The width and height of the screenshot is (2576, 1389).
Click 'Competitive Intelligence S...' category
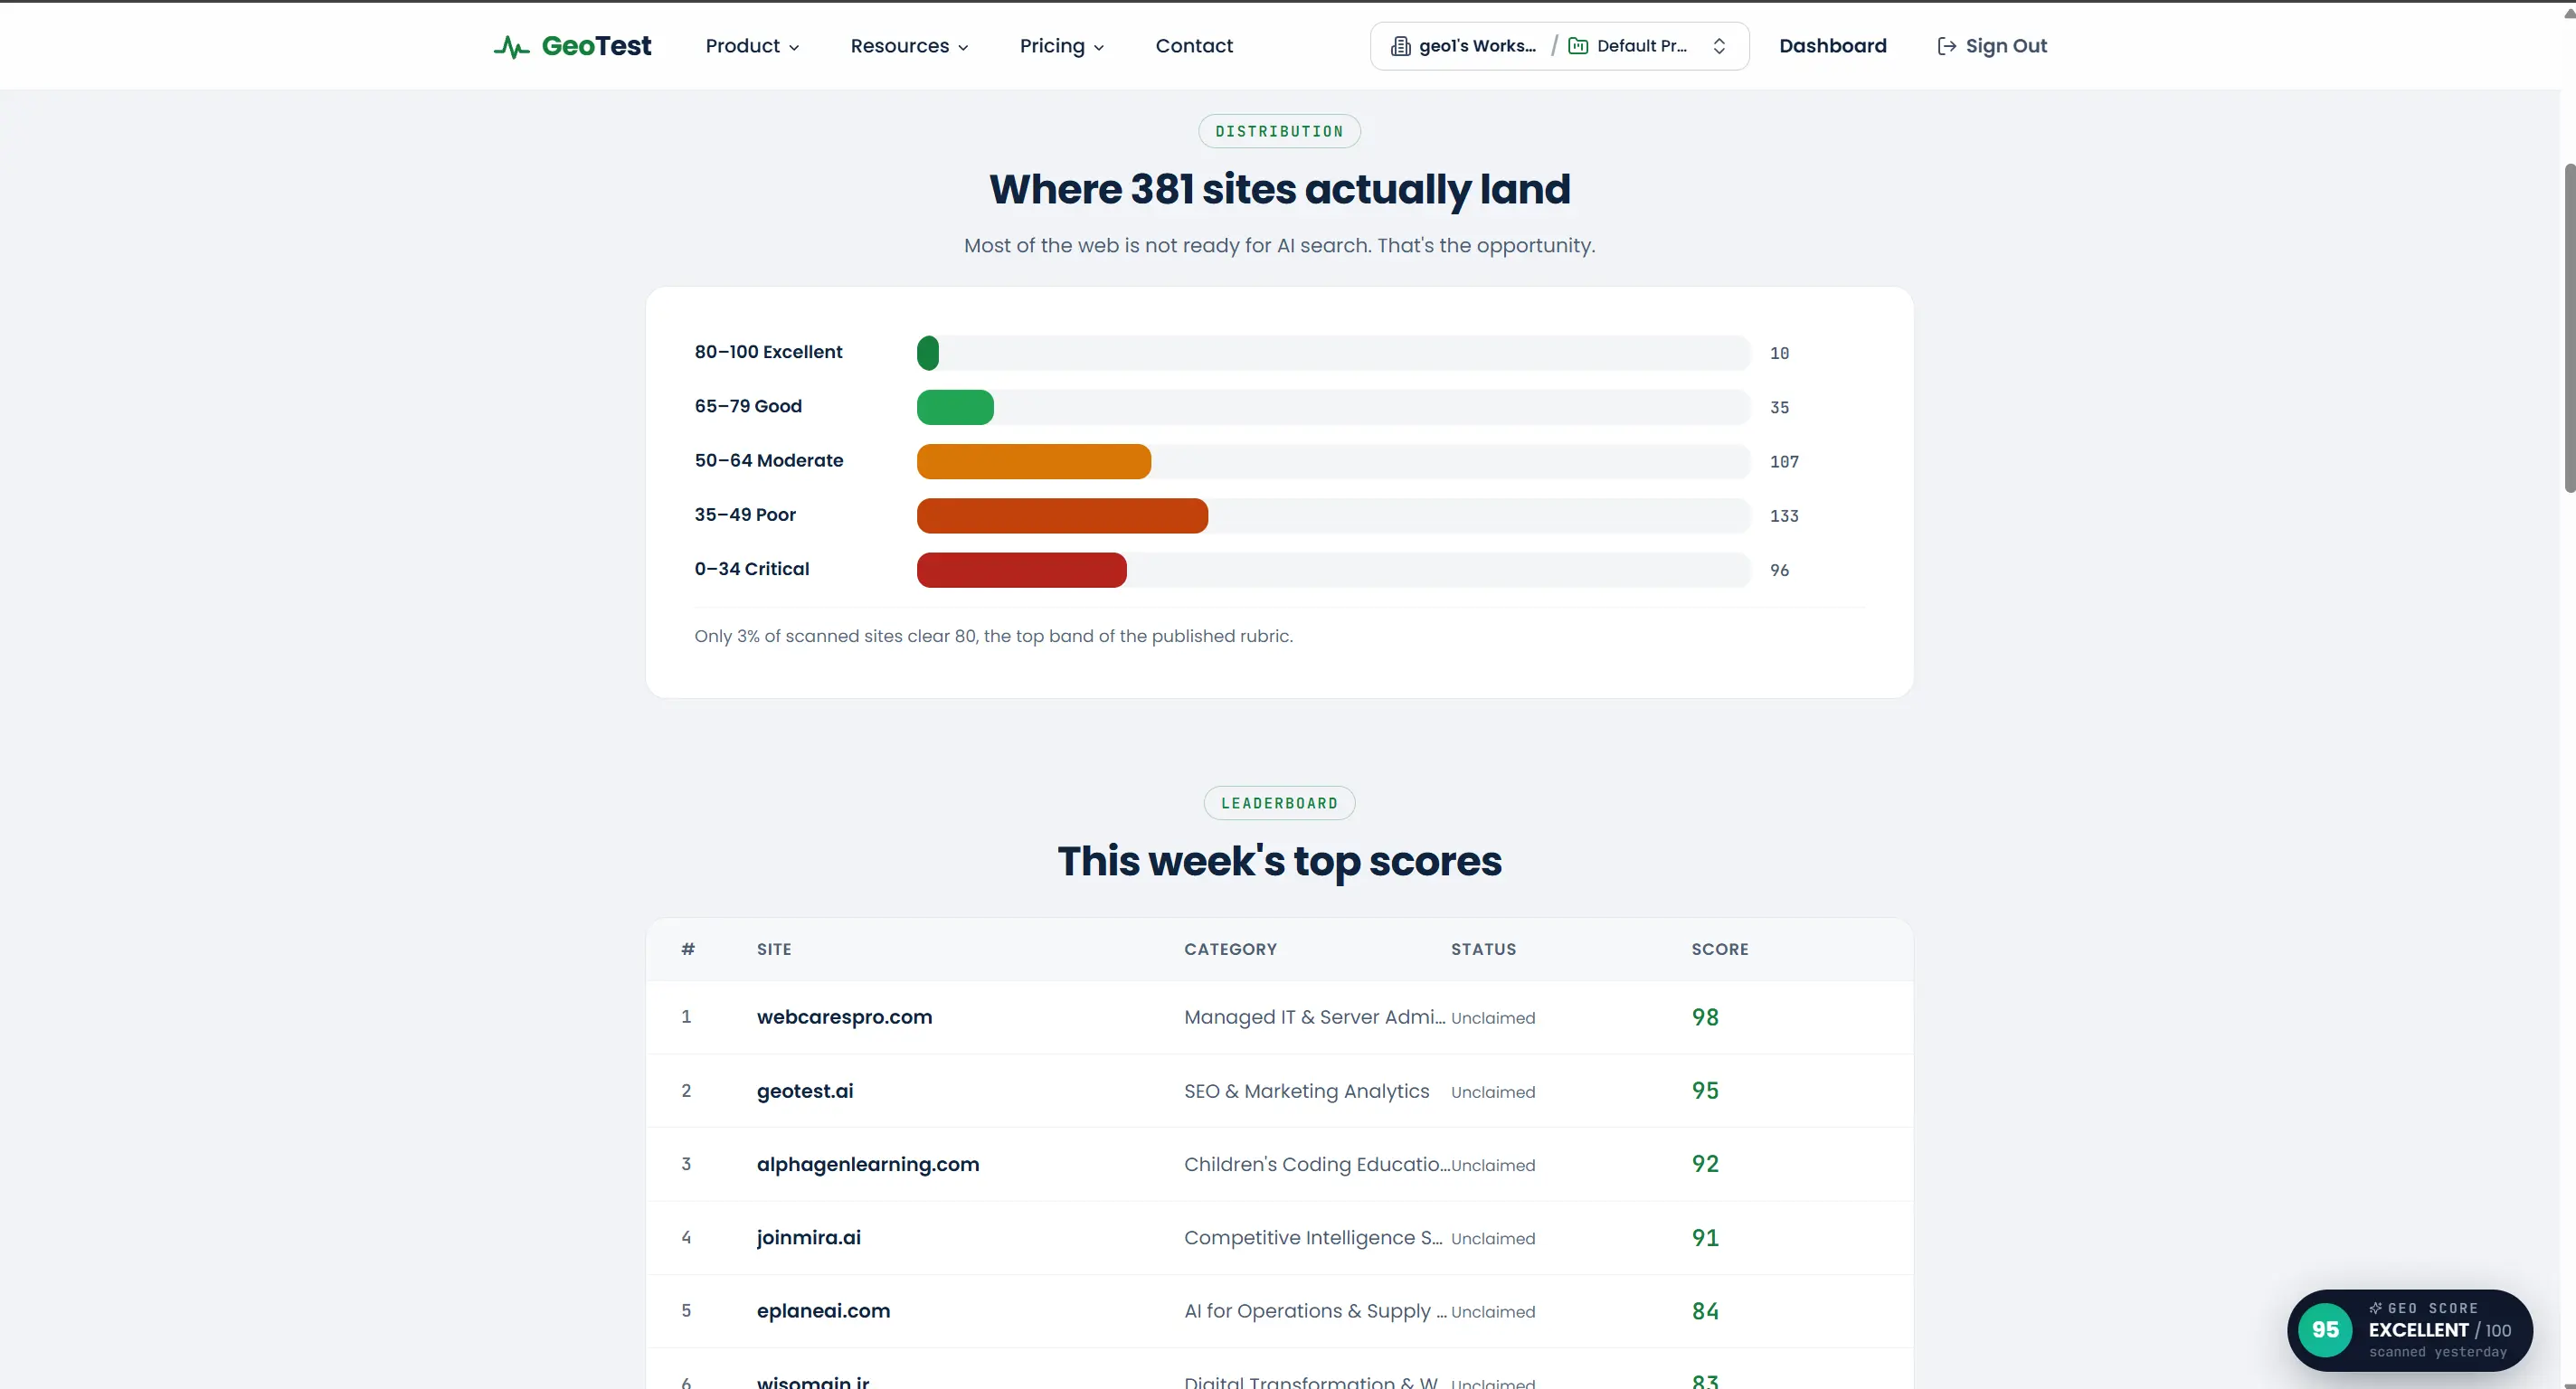coord(1313,1237)
